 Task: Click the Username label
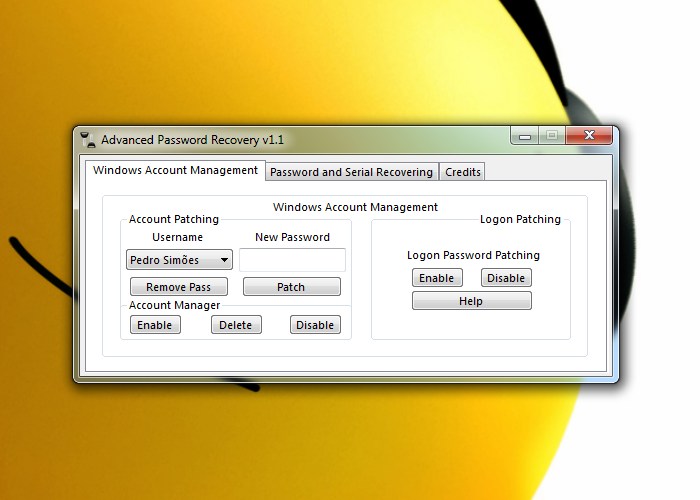click(x=177, y=237)
